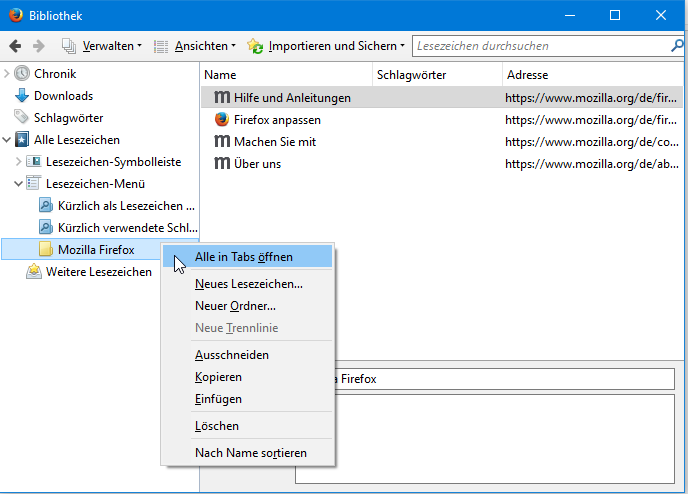Select the Chronik clock icon in sidebar

click(22, 74)
